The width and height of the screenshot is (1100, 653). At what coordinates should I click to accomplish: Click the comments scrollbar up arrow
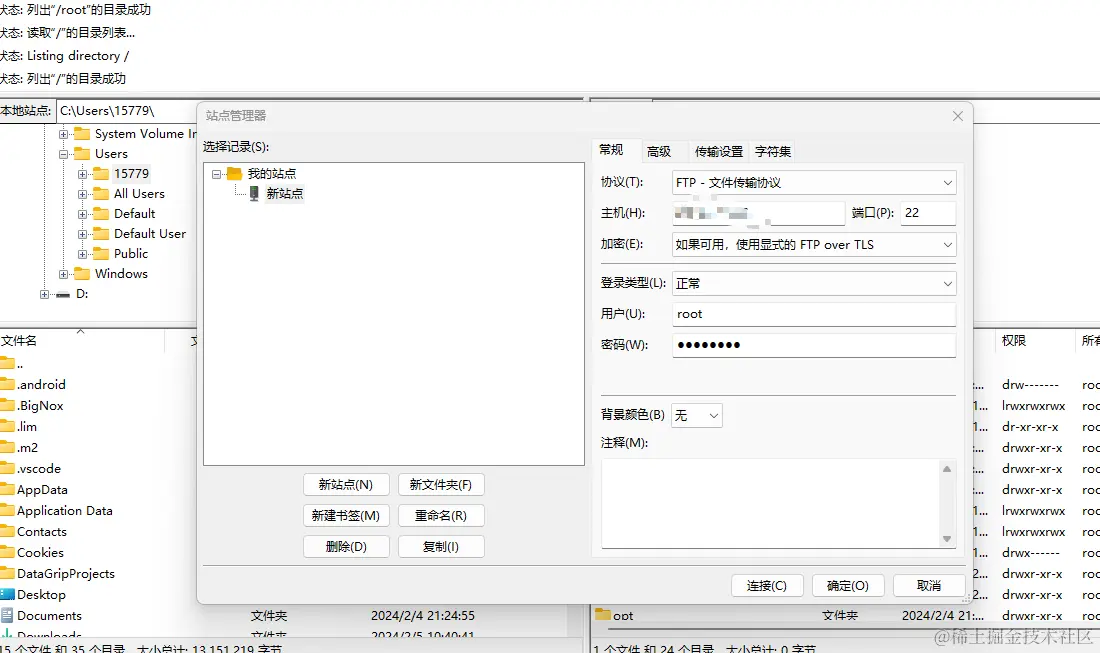pos(947,469)
